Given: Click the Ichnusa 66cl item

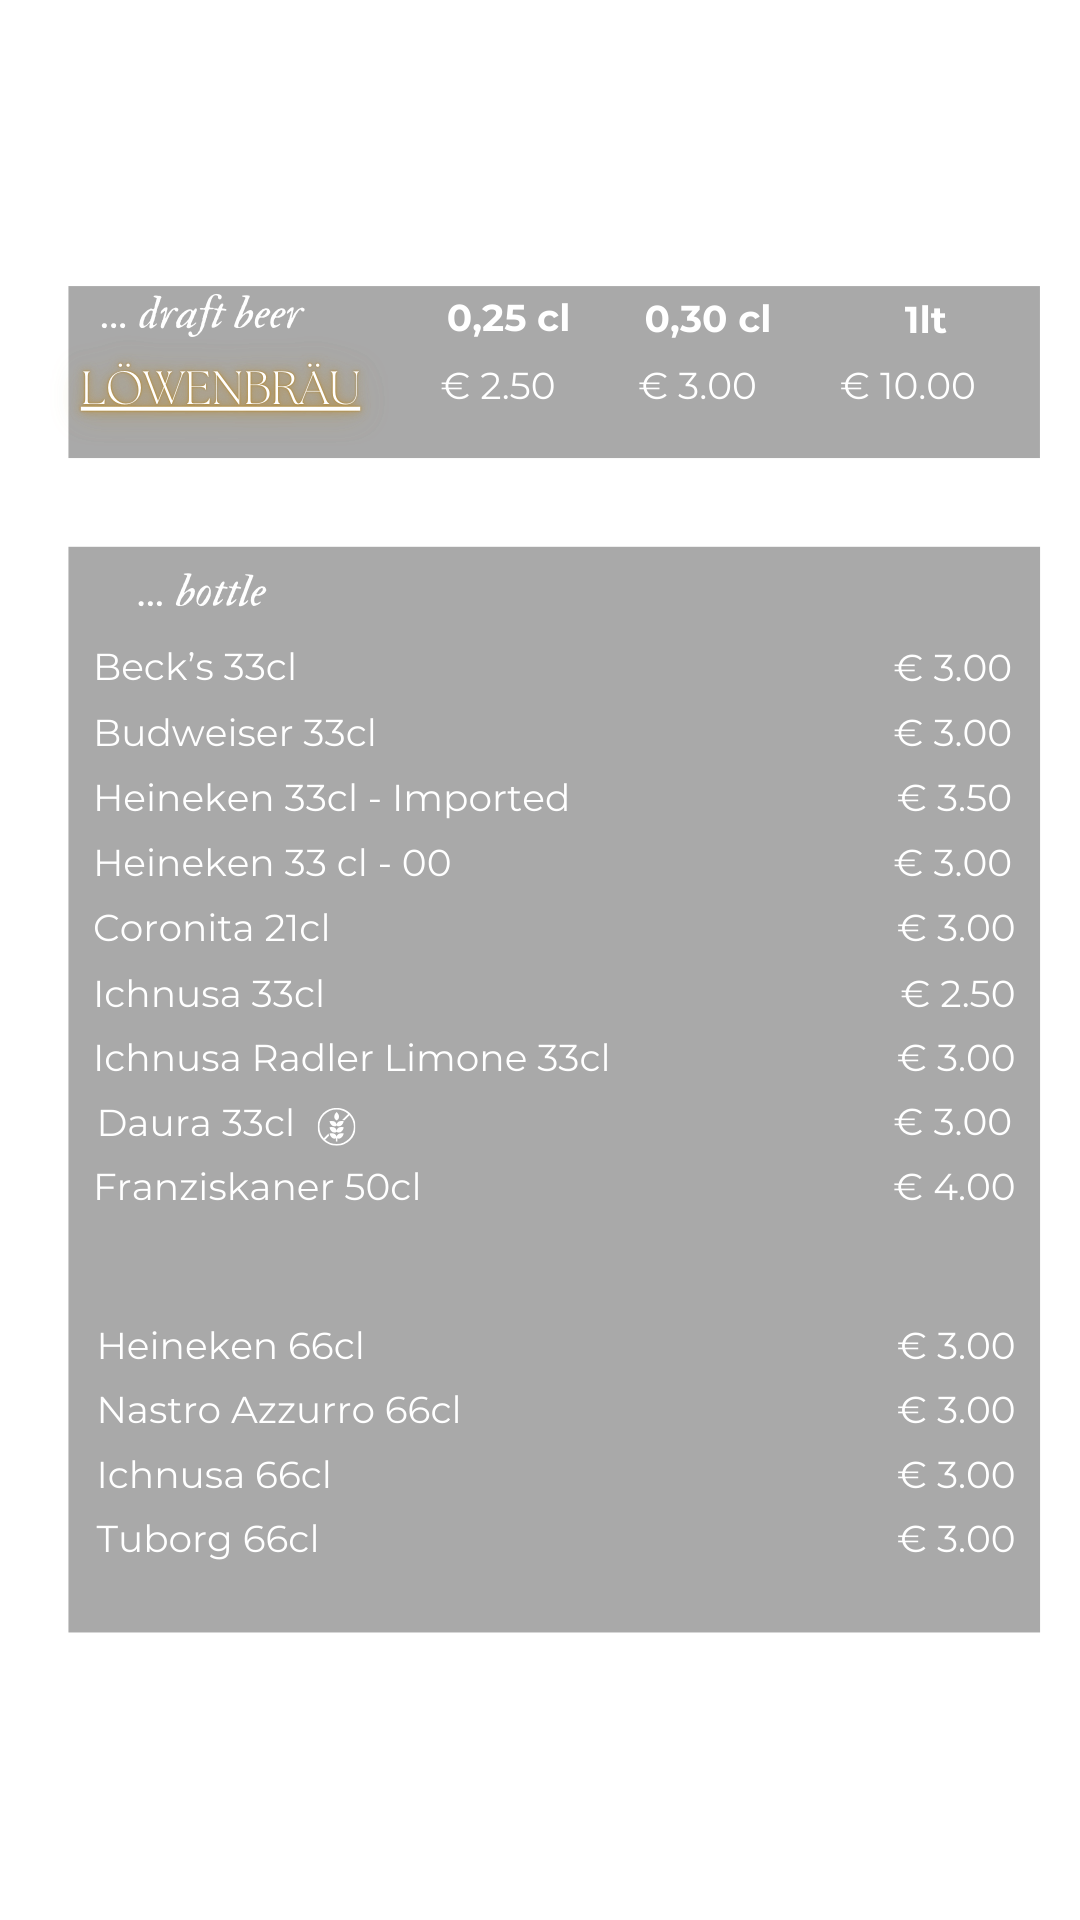Looking at the screenshot, I should click(x=213, y=1475).
